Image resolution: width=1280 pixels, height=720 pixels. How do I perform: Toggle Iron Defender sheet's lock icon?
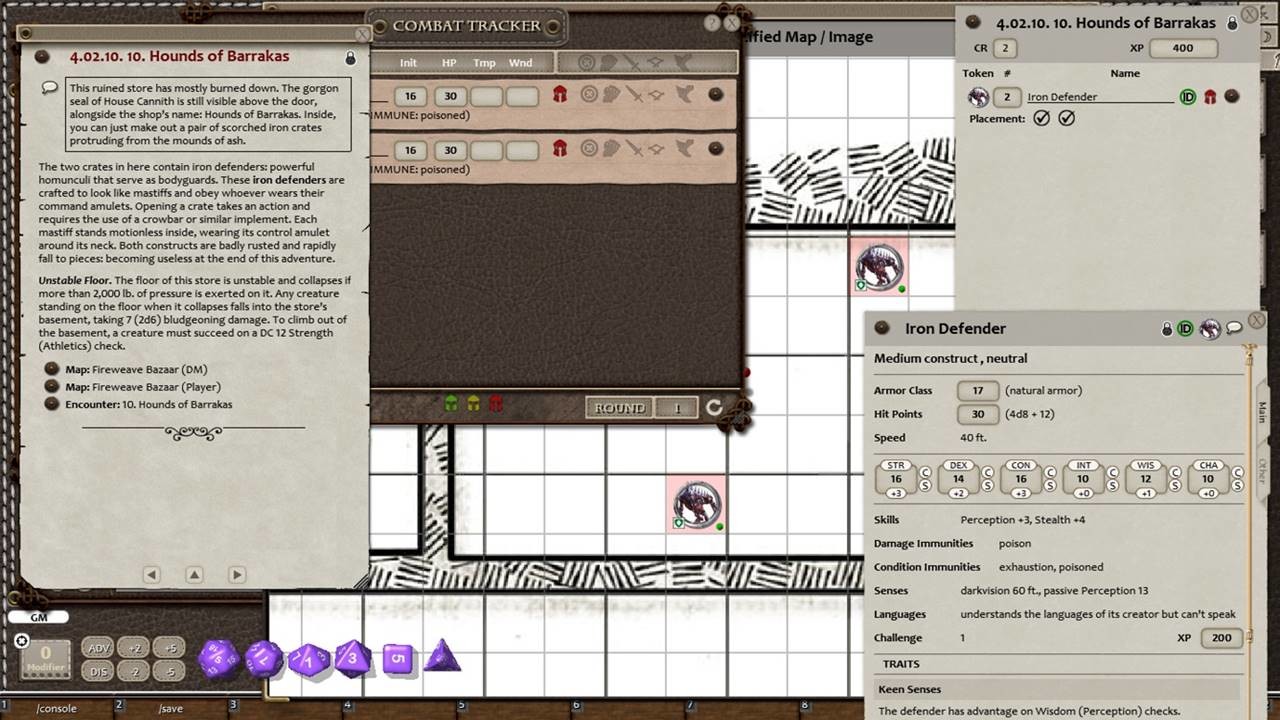pos(1166,329)
